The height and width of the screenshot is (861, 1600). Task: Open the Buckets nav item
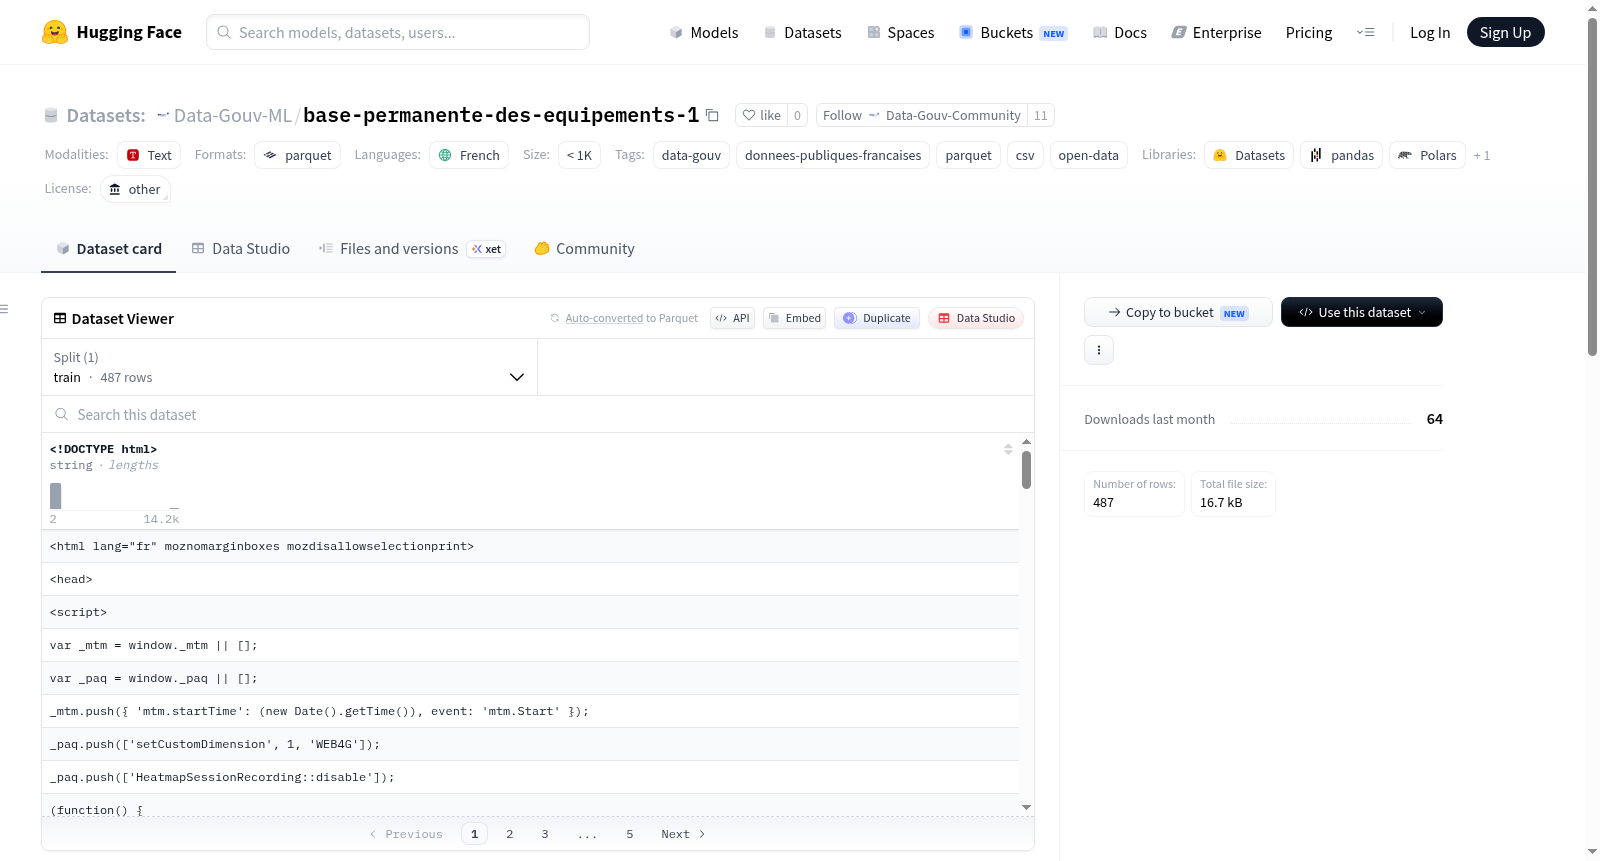coord(1013,32)
